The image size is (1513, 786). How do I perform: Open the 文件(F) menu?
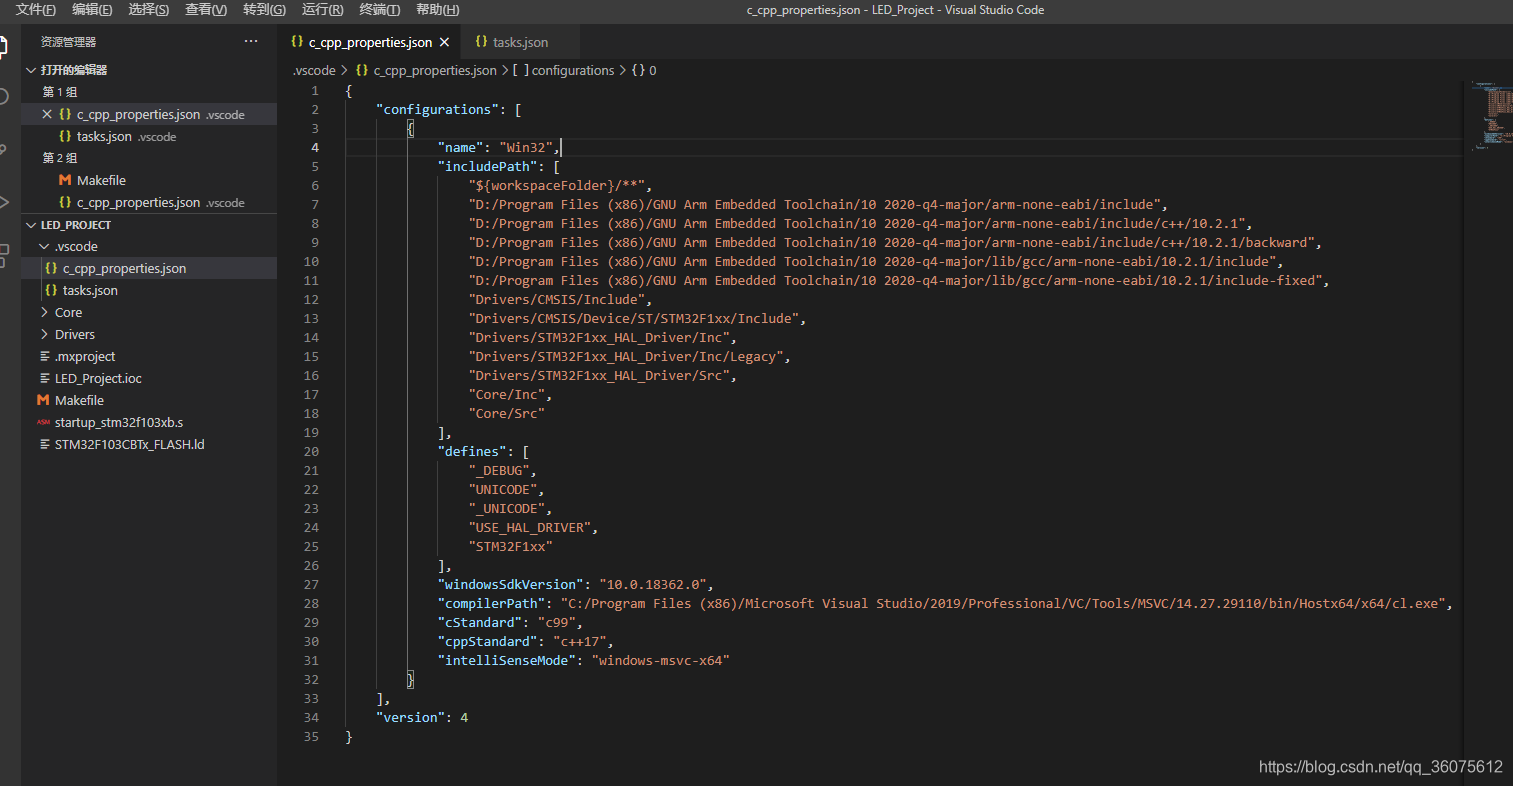coord(36,10)
